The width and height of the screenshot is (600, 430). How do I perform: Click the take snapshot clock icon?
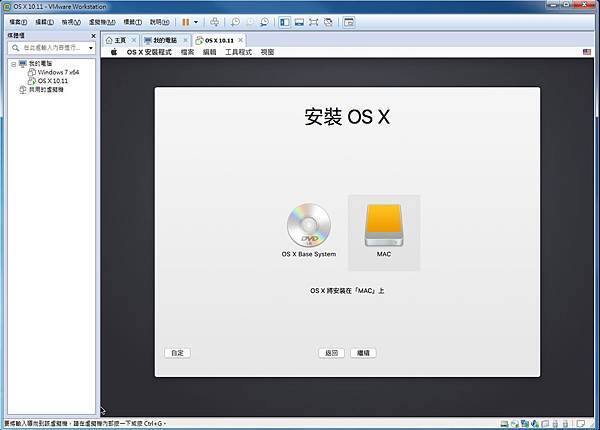[x=235, y=22]
